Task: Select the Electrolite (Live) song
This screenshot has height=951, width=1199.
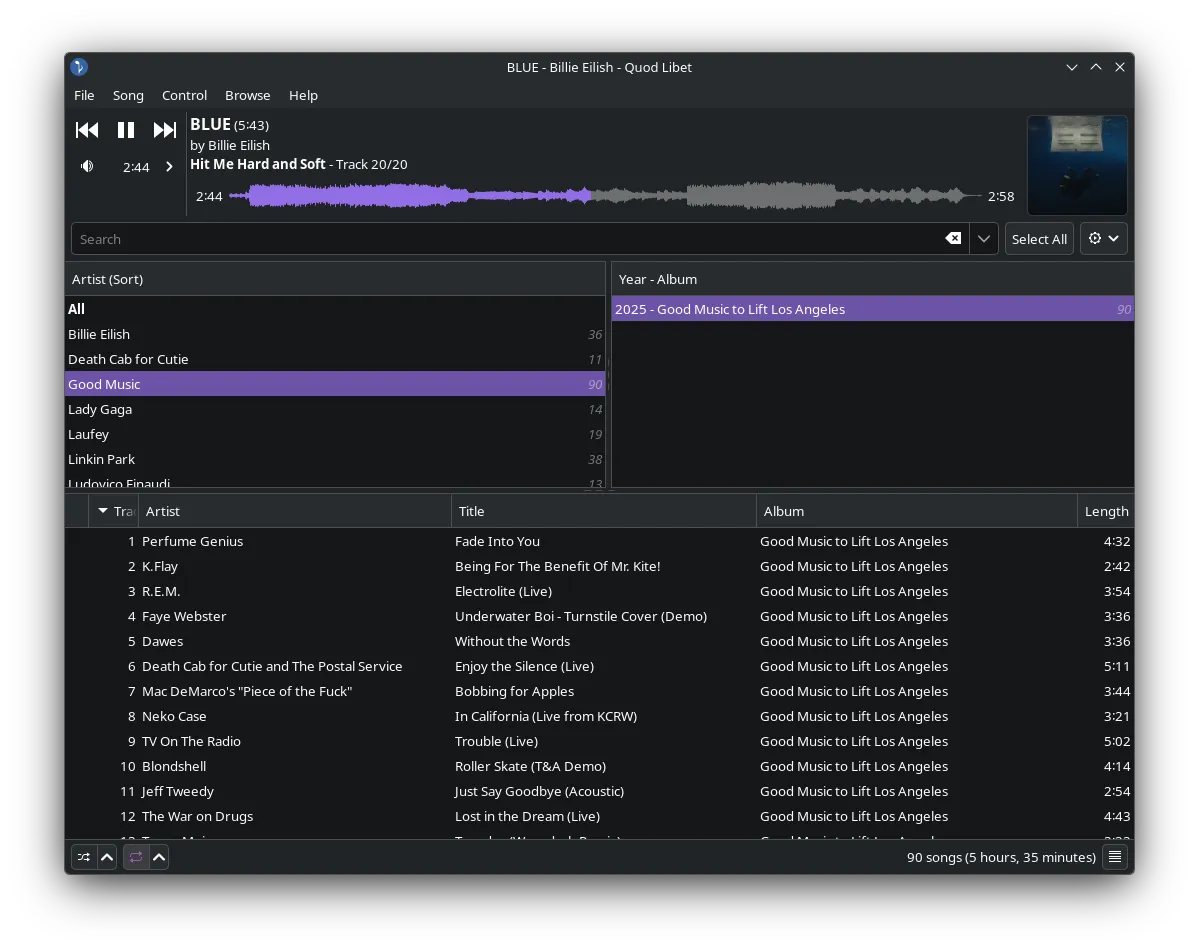Action: pos(599,591)
